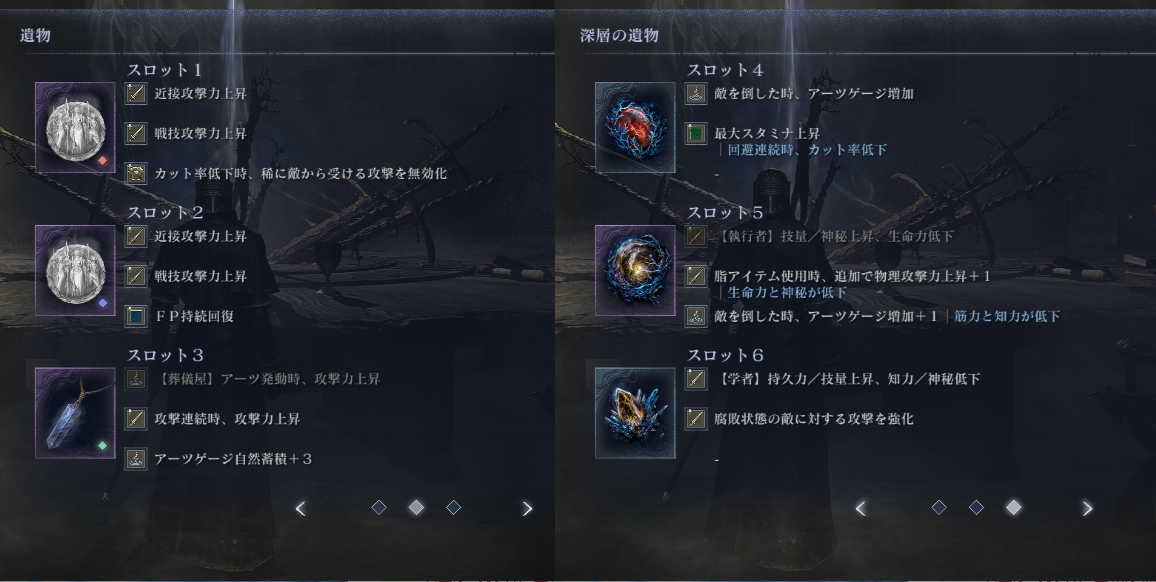The width and height of the screenshot is (1156, 582).
Task: Go to next page in 深層の遺物 panel
Action: [x=1087, y=508]
